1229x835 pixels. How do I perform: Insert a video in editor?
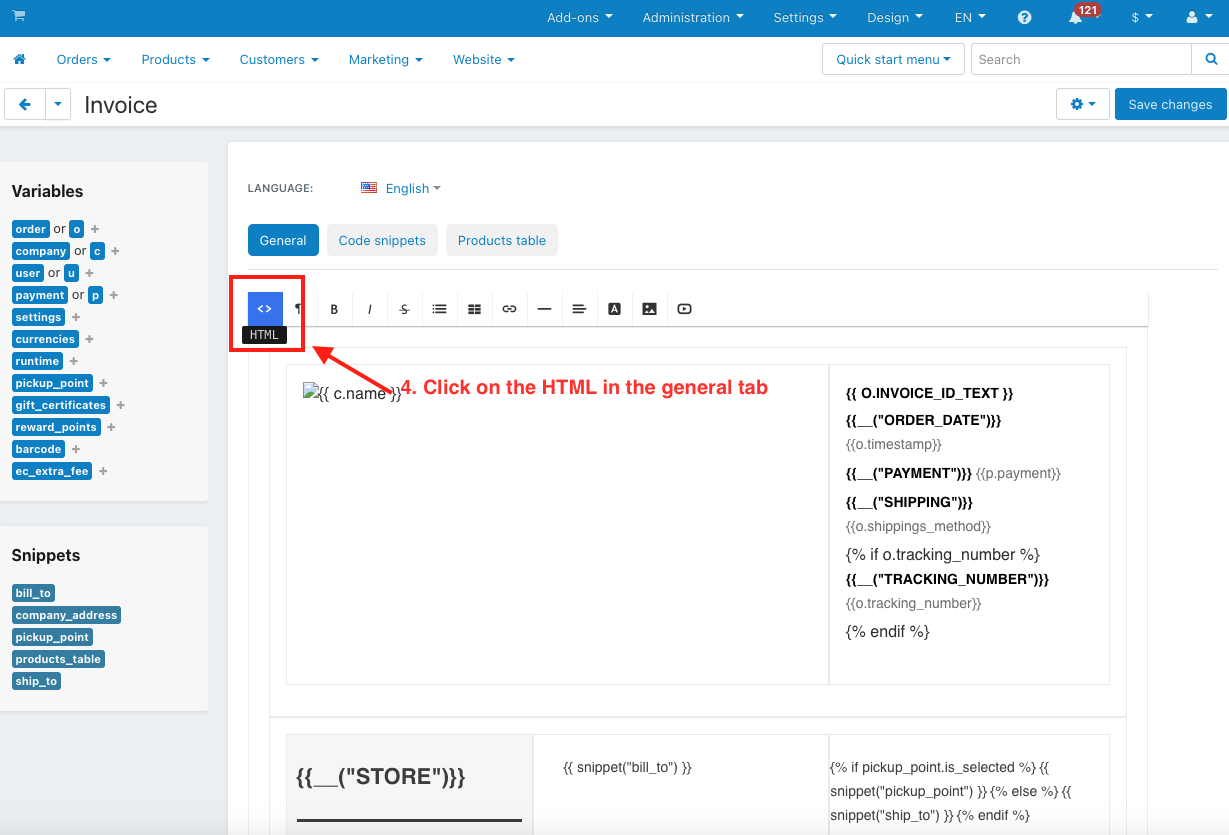684,309
